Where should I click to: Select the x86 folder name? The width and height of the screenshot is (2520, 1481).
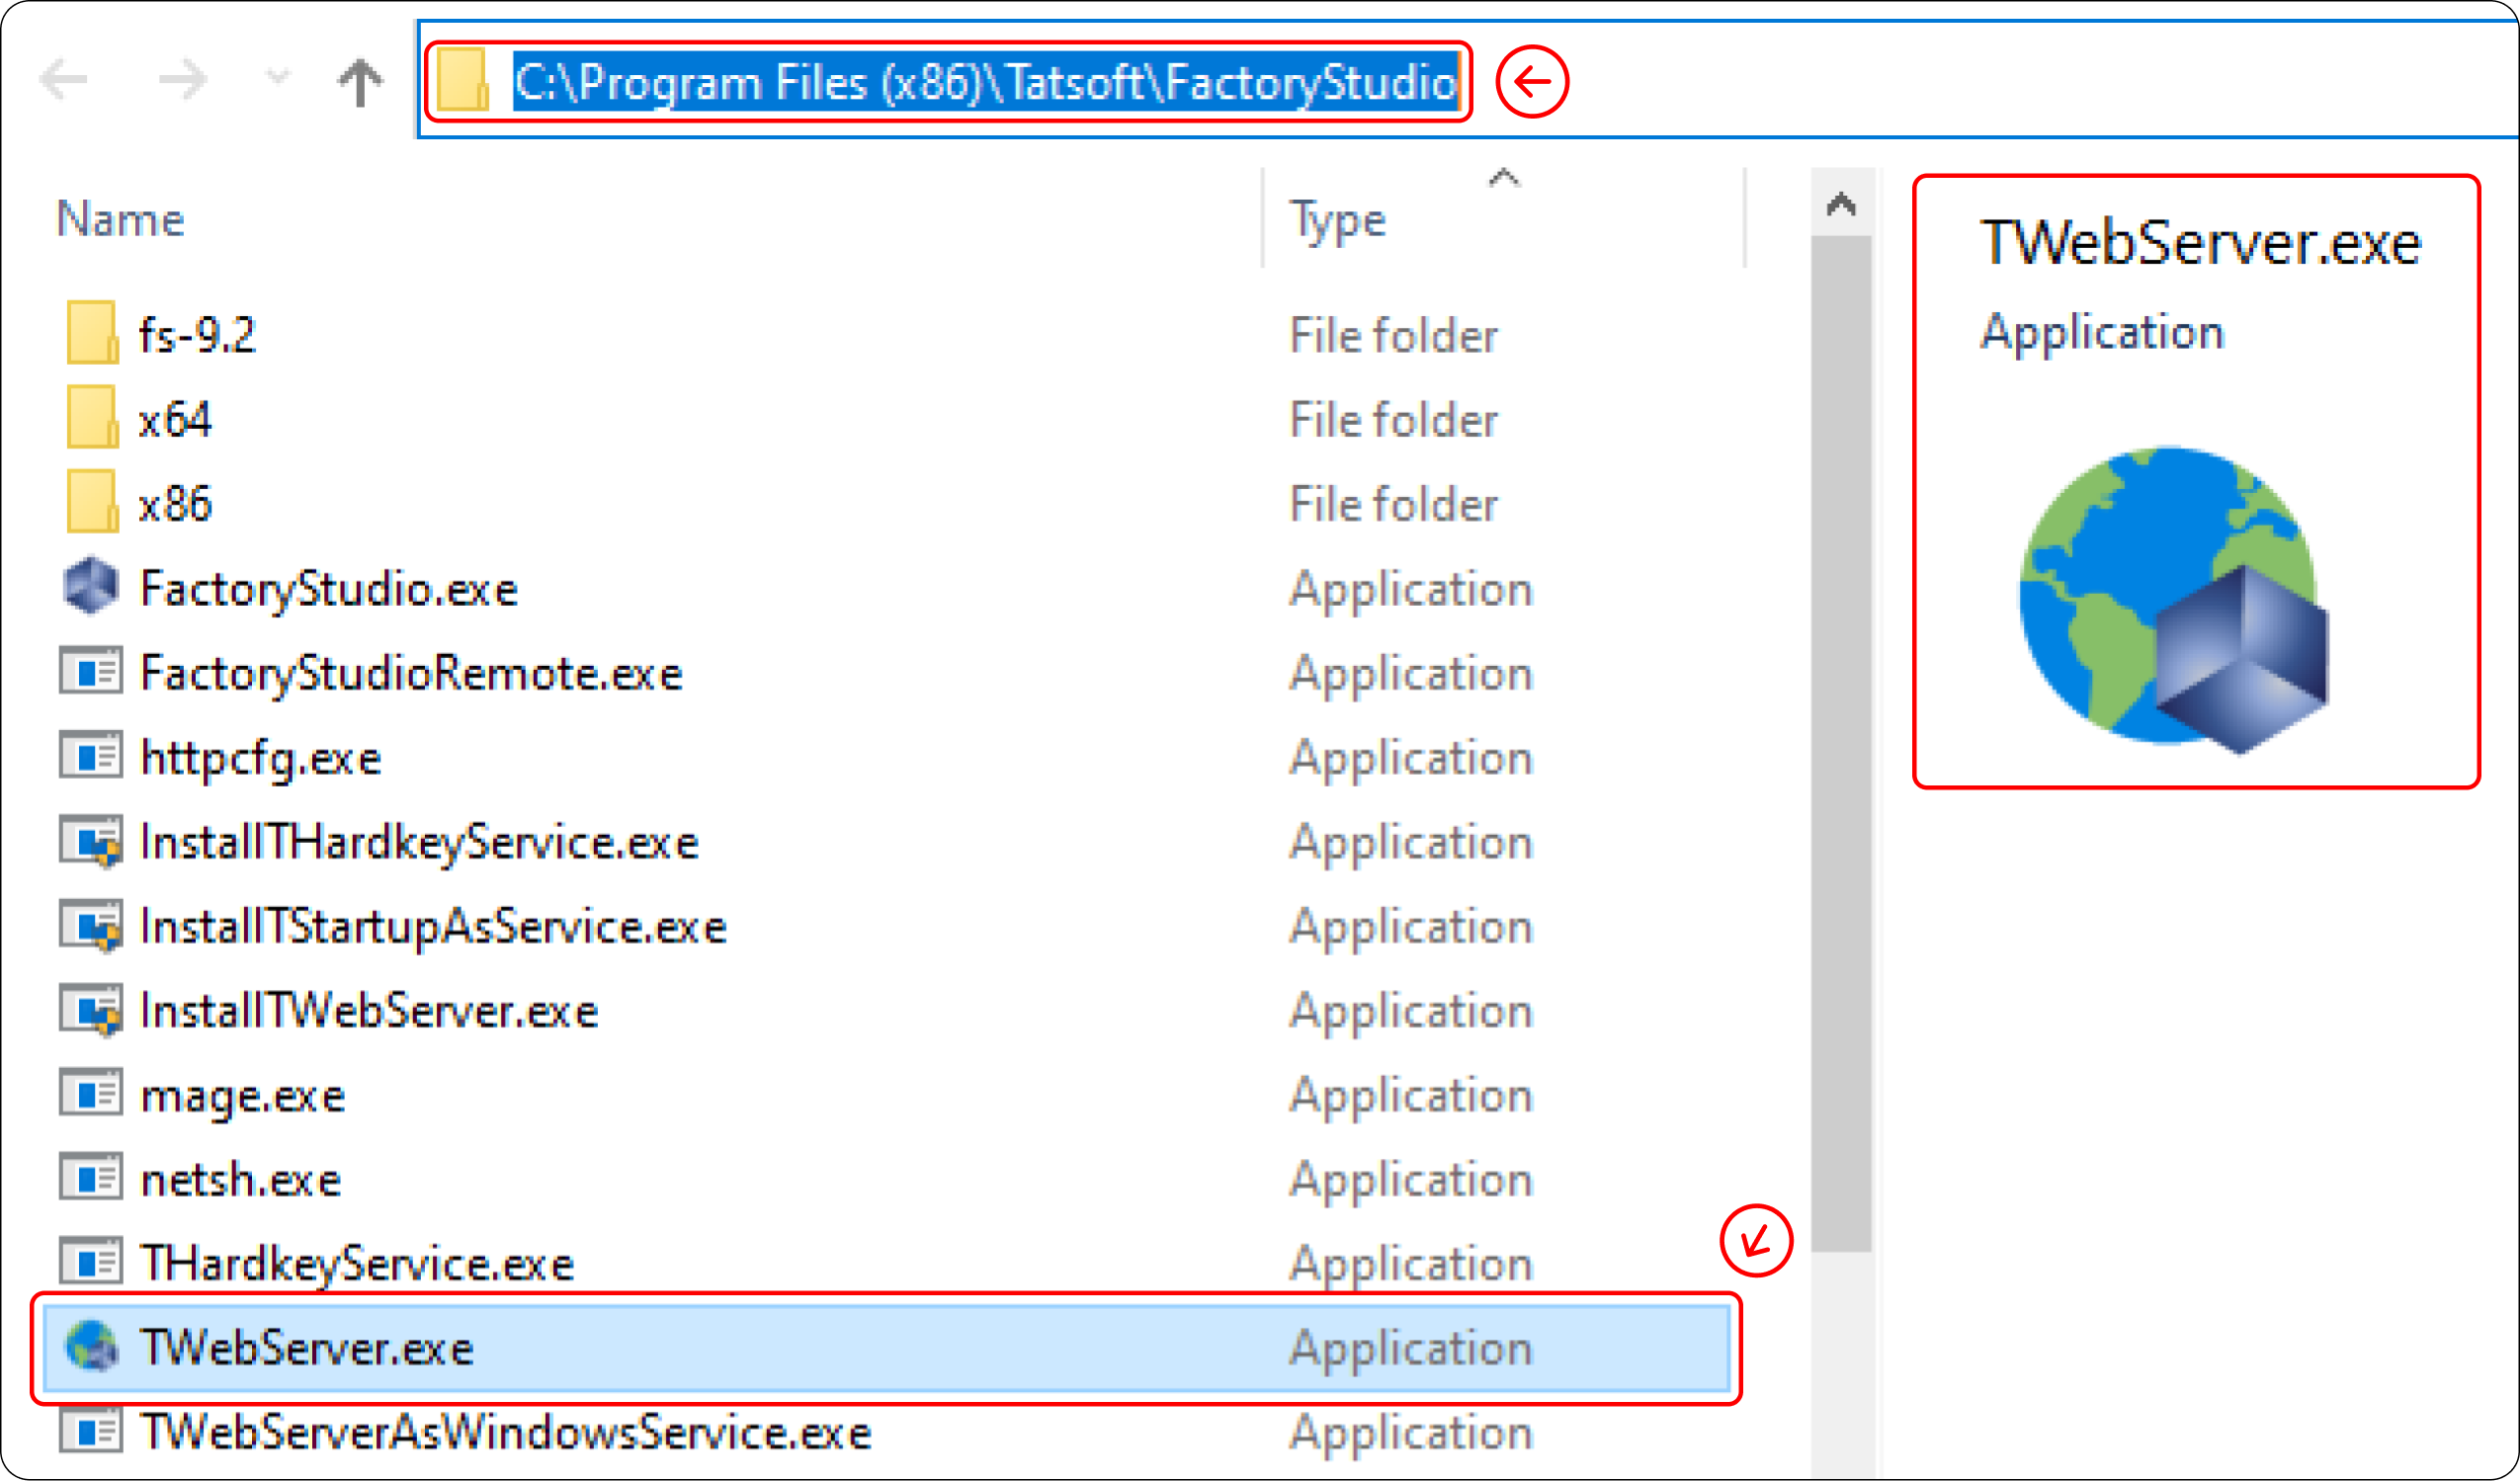pos(176,503)
